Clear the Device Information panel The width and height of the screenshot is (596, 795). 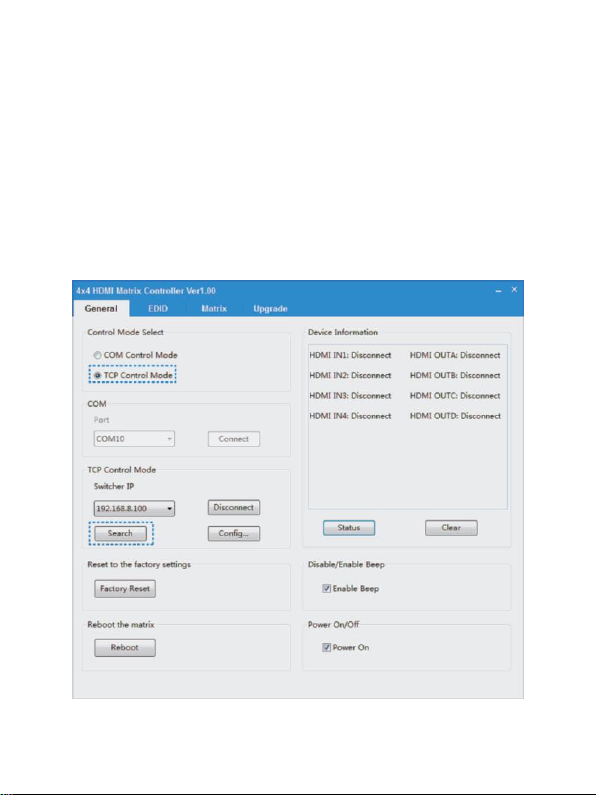tap(451, 528)
